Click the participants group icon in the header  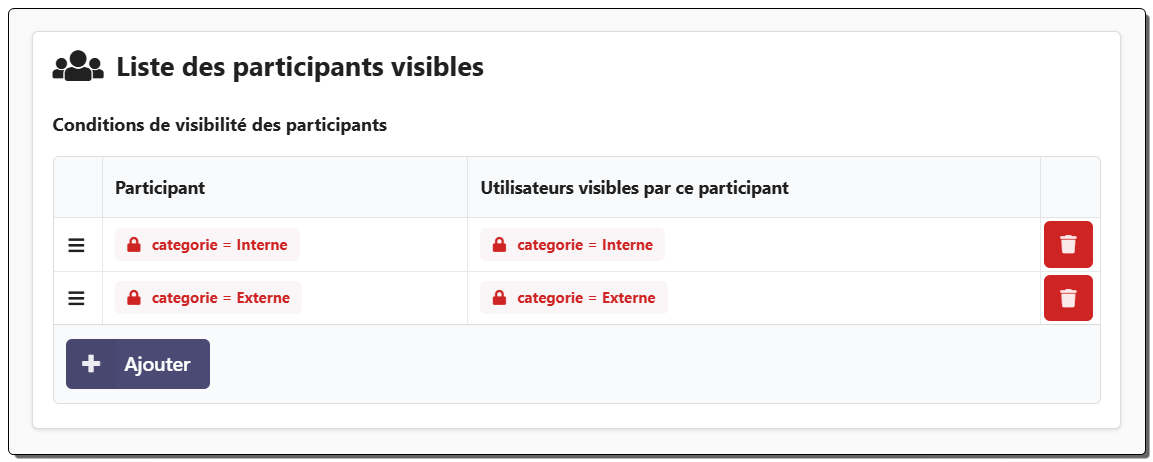(x=78, y=67)
